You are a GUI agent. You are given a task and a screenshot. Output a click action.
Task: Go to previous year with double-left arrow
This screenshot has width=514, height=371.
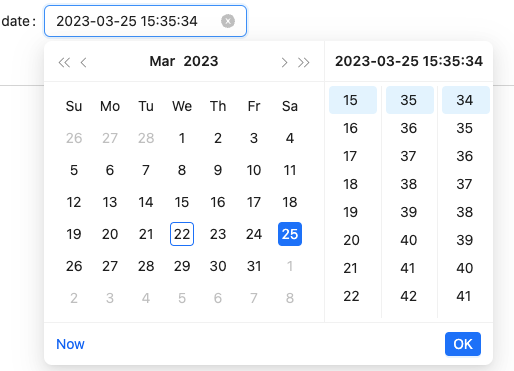point(64,62)
